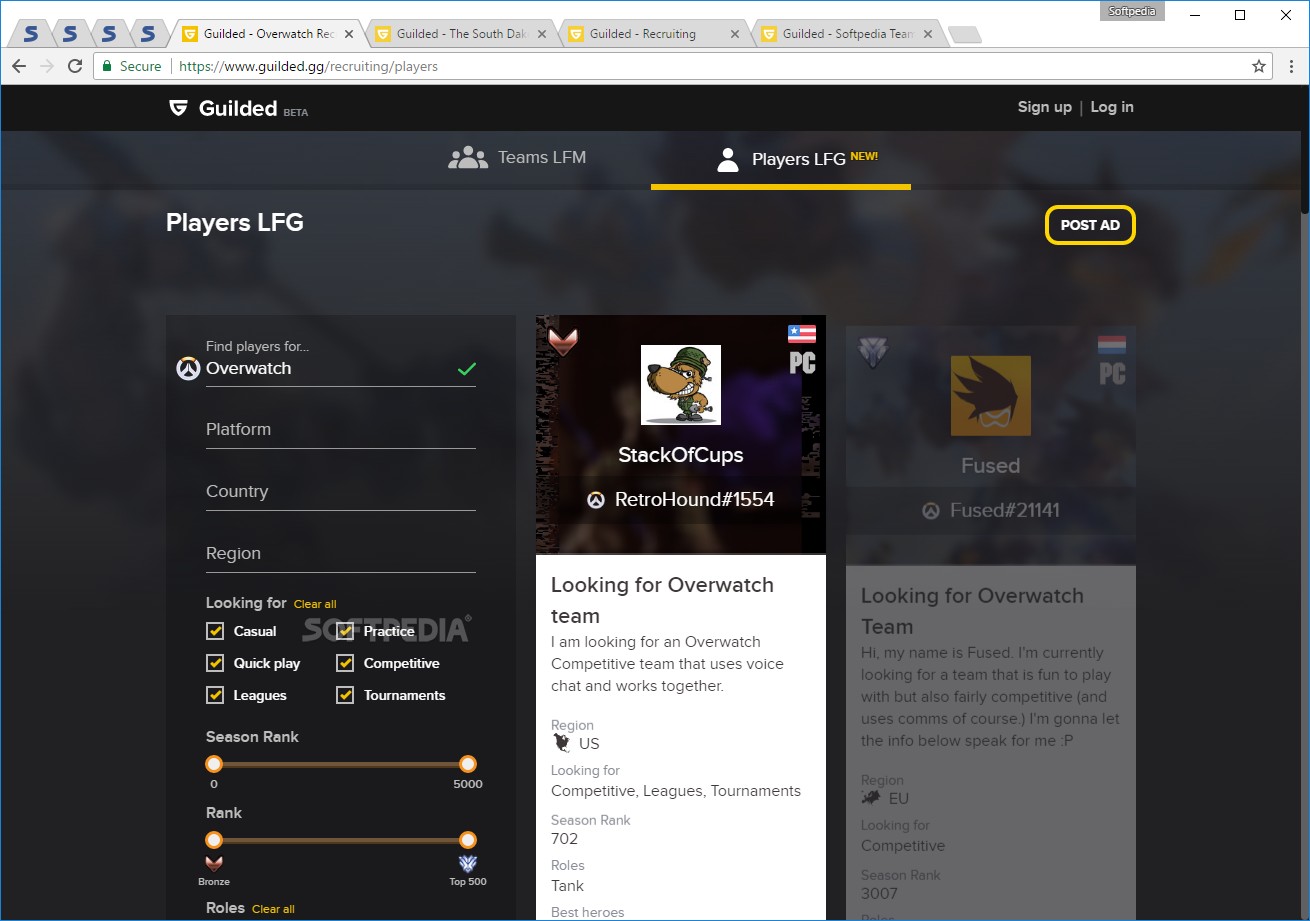Open the Region dropdown filter
Viewport: 1310px width, 921px height.
click(341, 554)
